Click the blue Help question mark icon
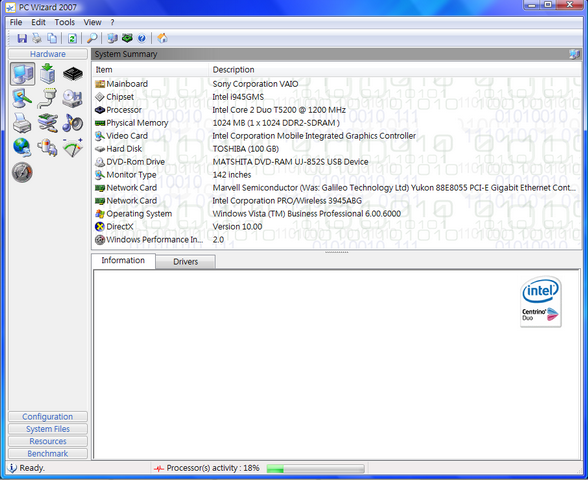This screenshot has height=480, width=588. tap(142, 38)
